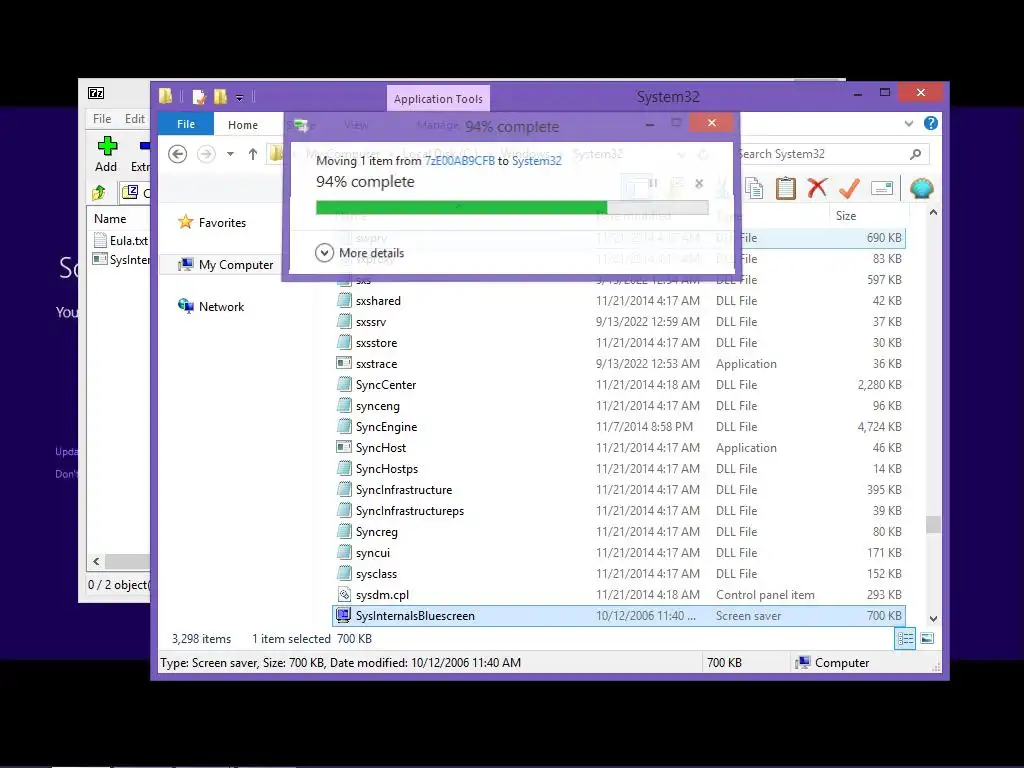This screenshot has height=768, width=1024.
Task: Click the SysInternalsBluescreen file icon
Action: pyautogui.click(x=344, y=615)
